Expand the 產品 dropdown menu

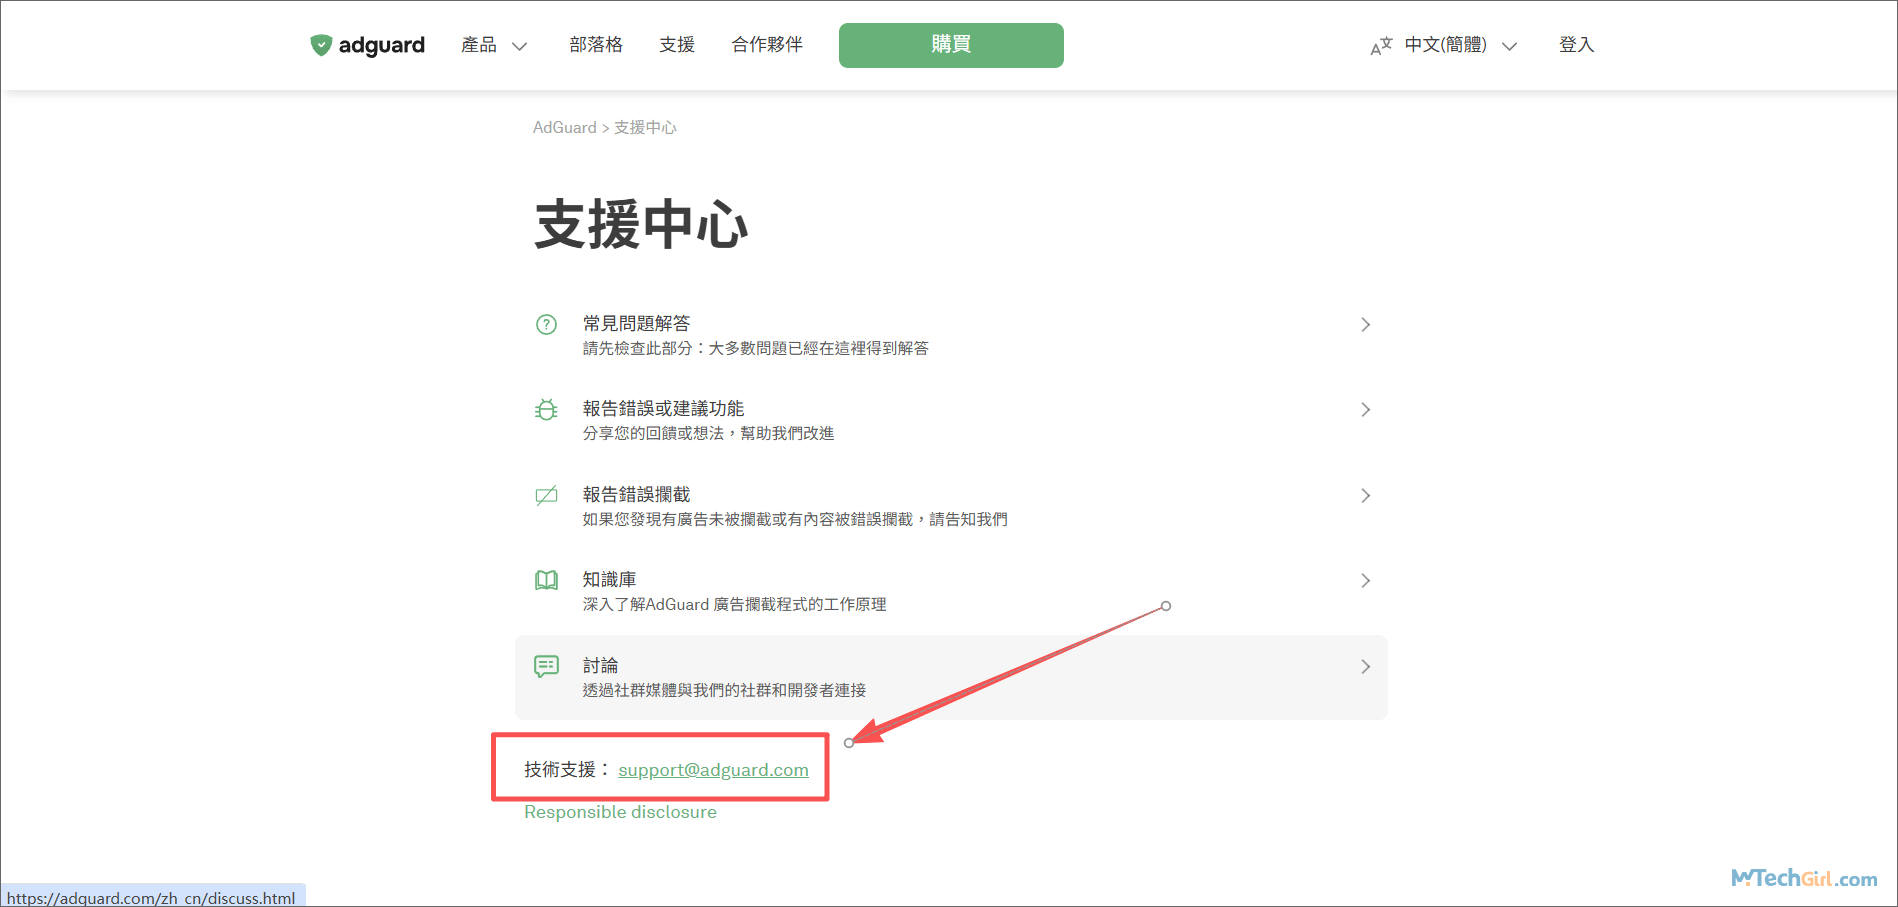pyautogui.click(x=493, y=45)
